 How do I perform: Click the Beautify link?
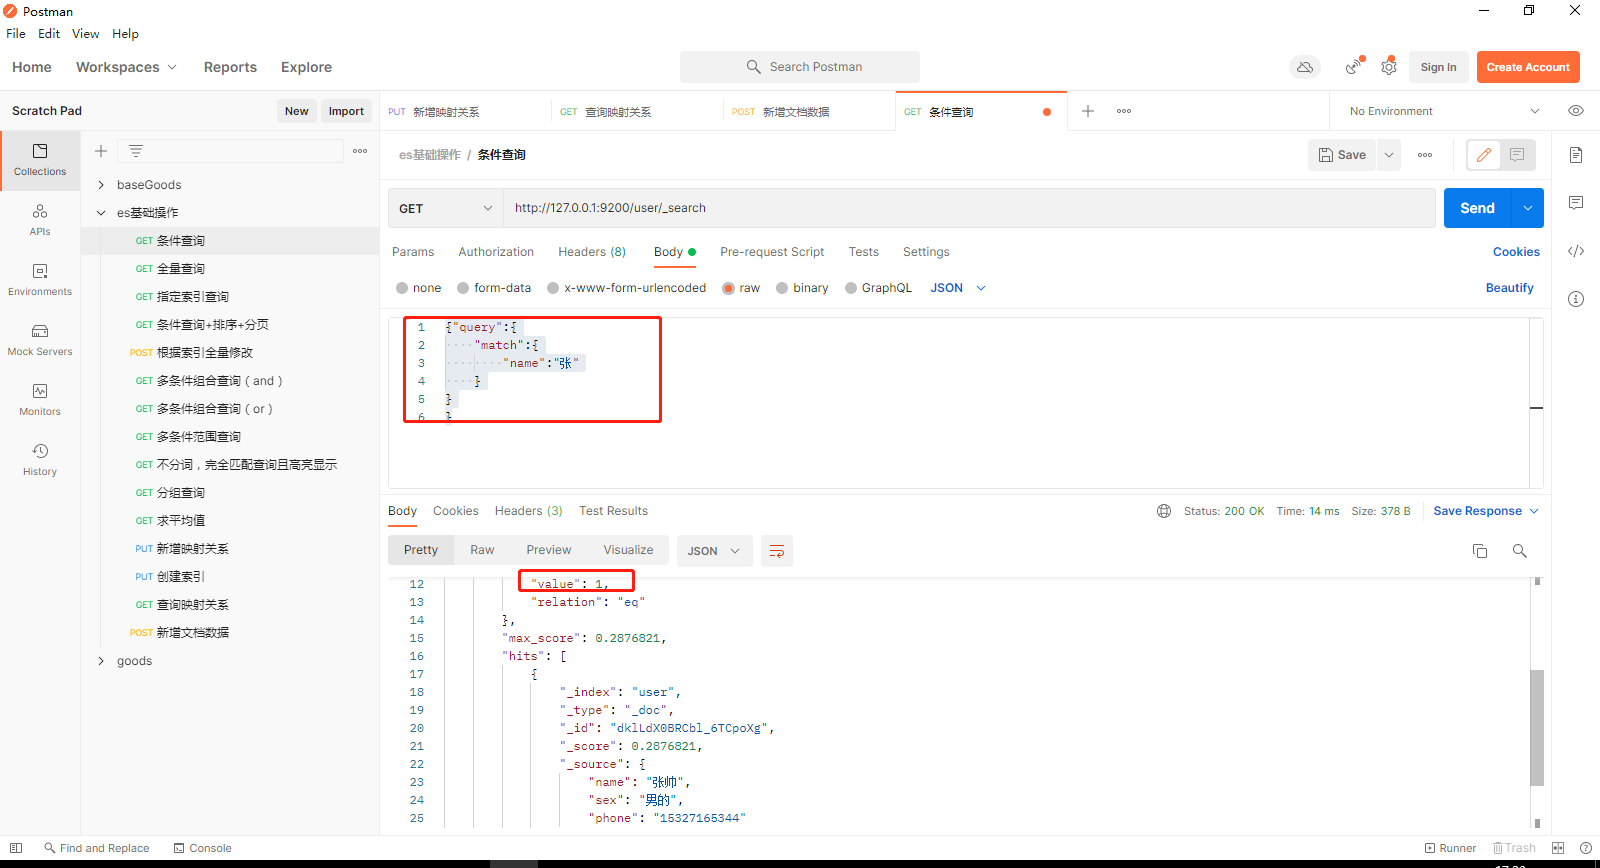point(1509,288)
